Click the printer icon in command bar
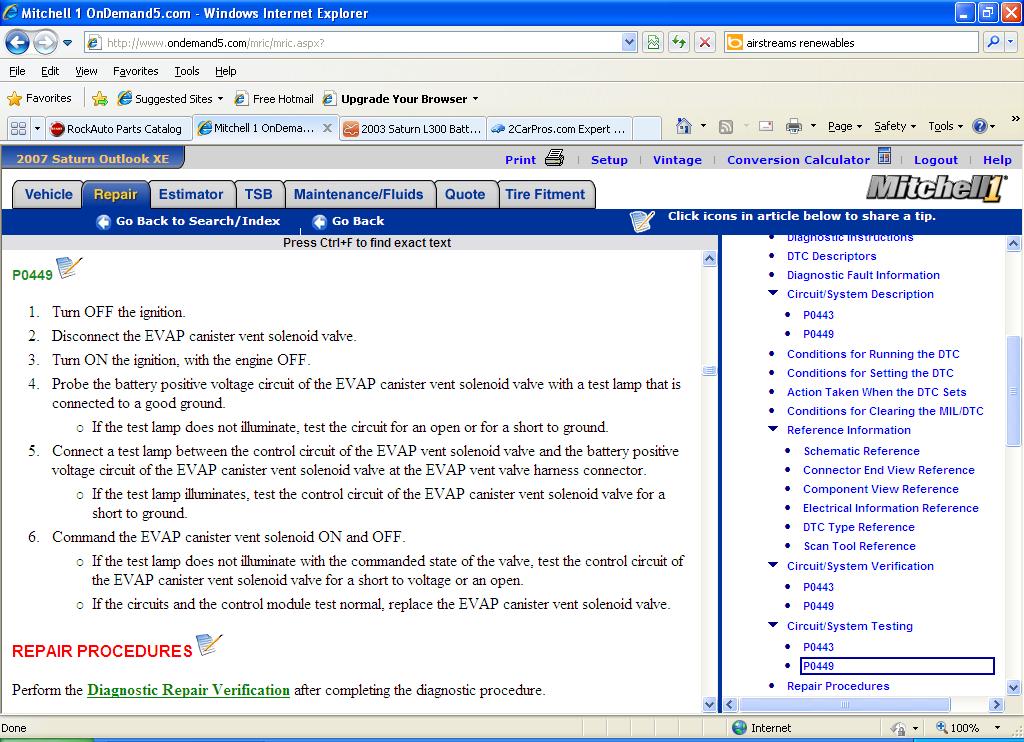 [x=793, y=126]
